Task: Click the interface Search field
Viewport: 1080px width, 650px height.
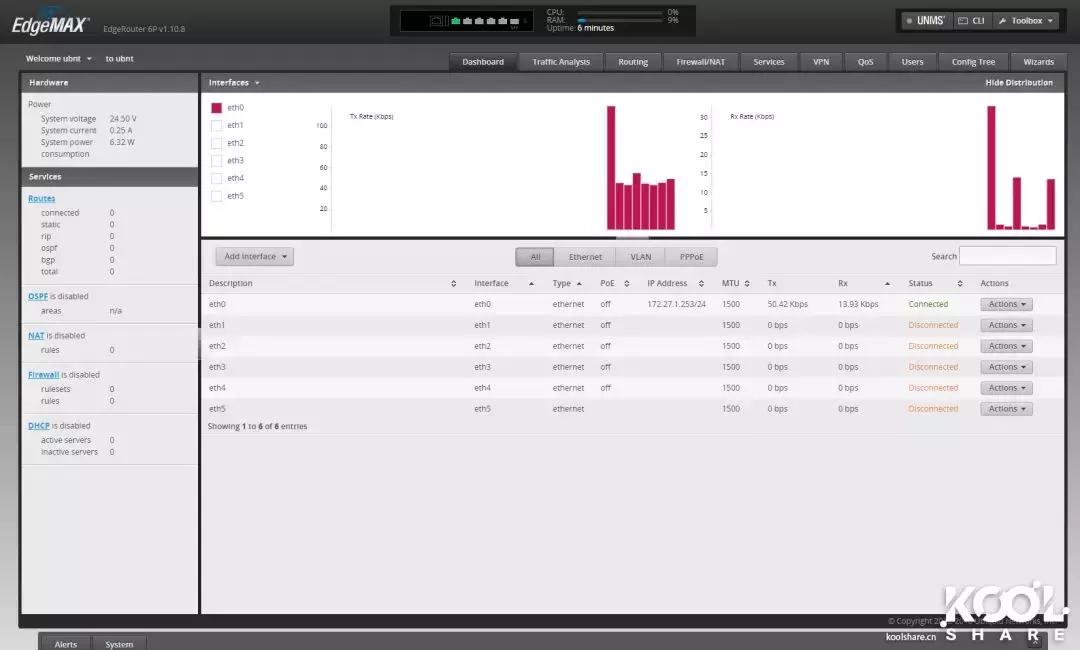Action: pyautogui.click(x=1007, y=256)
